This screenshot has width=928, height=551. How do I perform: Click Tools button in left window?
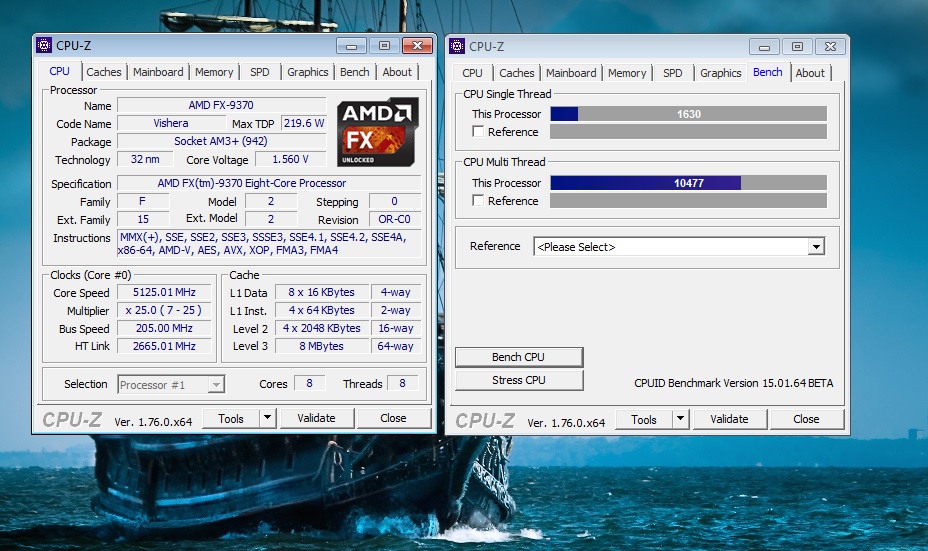click(231, 418)
